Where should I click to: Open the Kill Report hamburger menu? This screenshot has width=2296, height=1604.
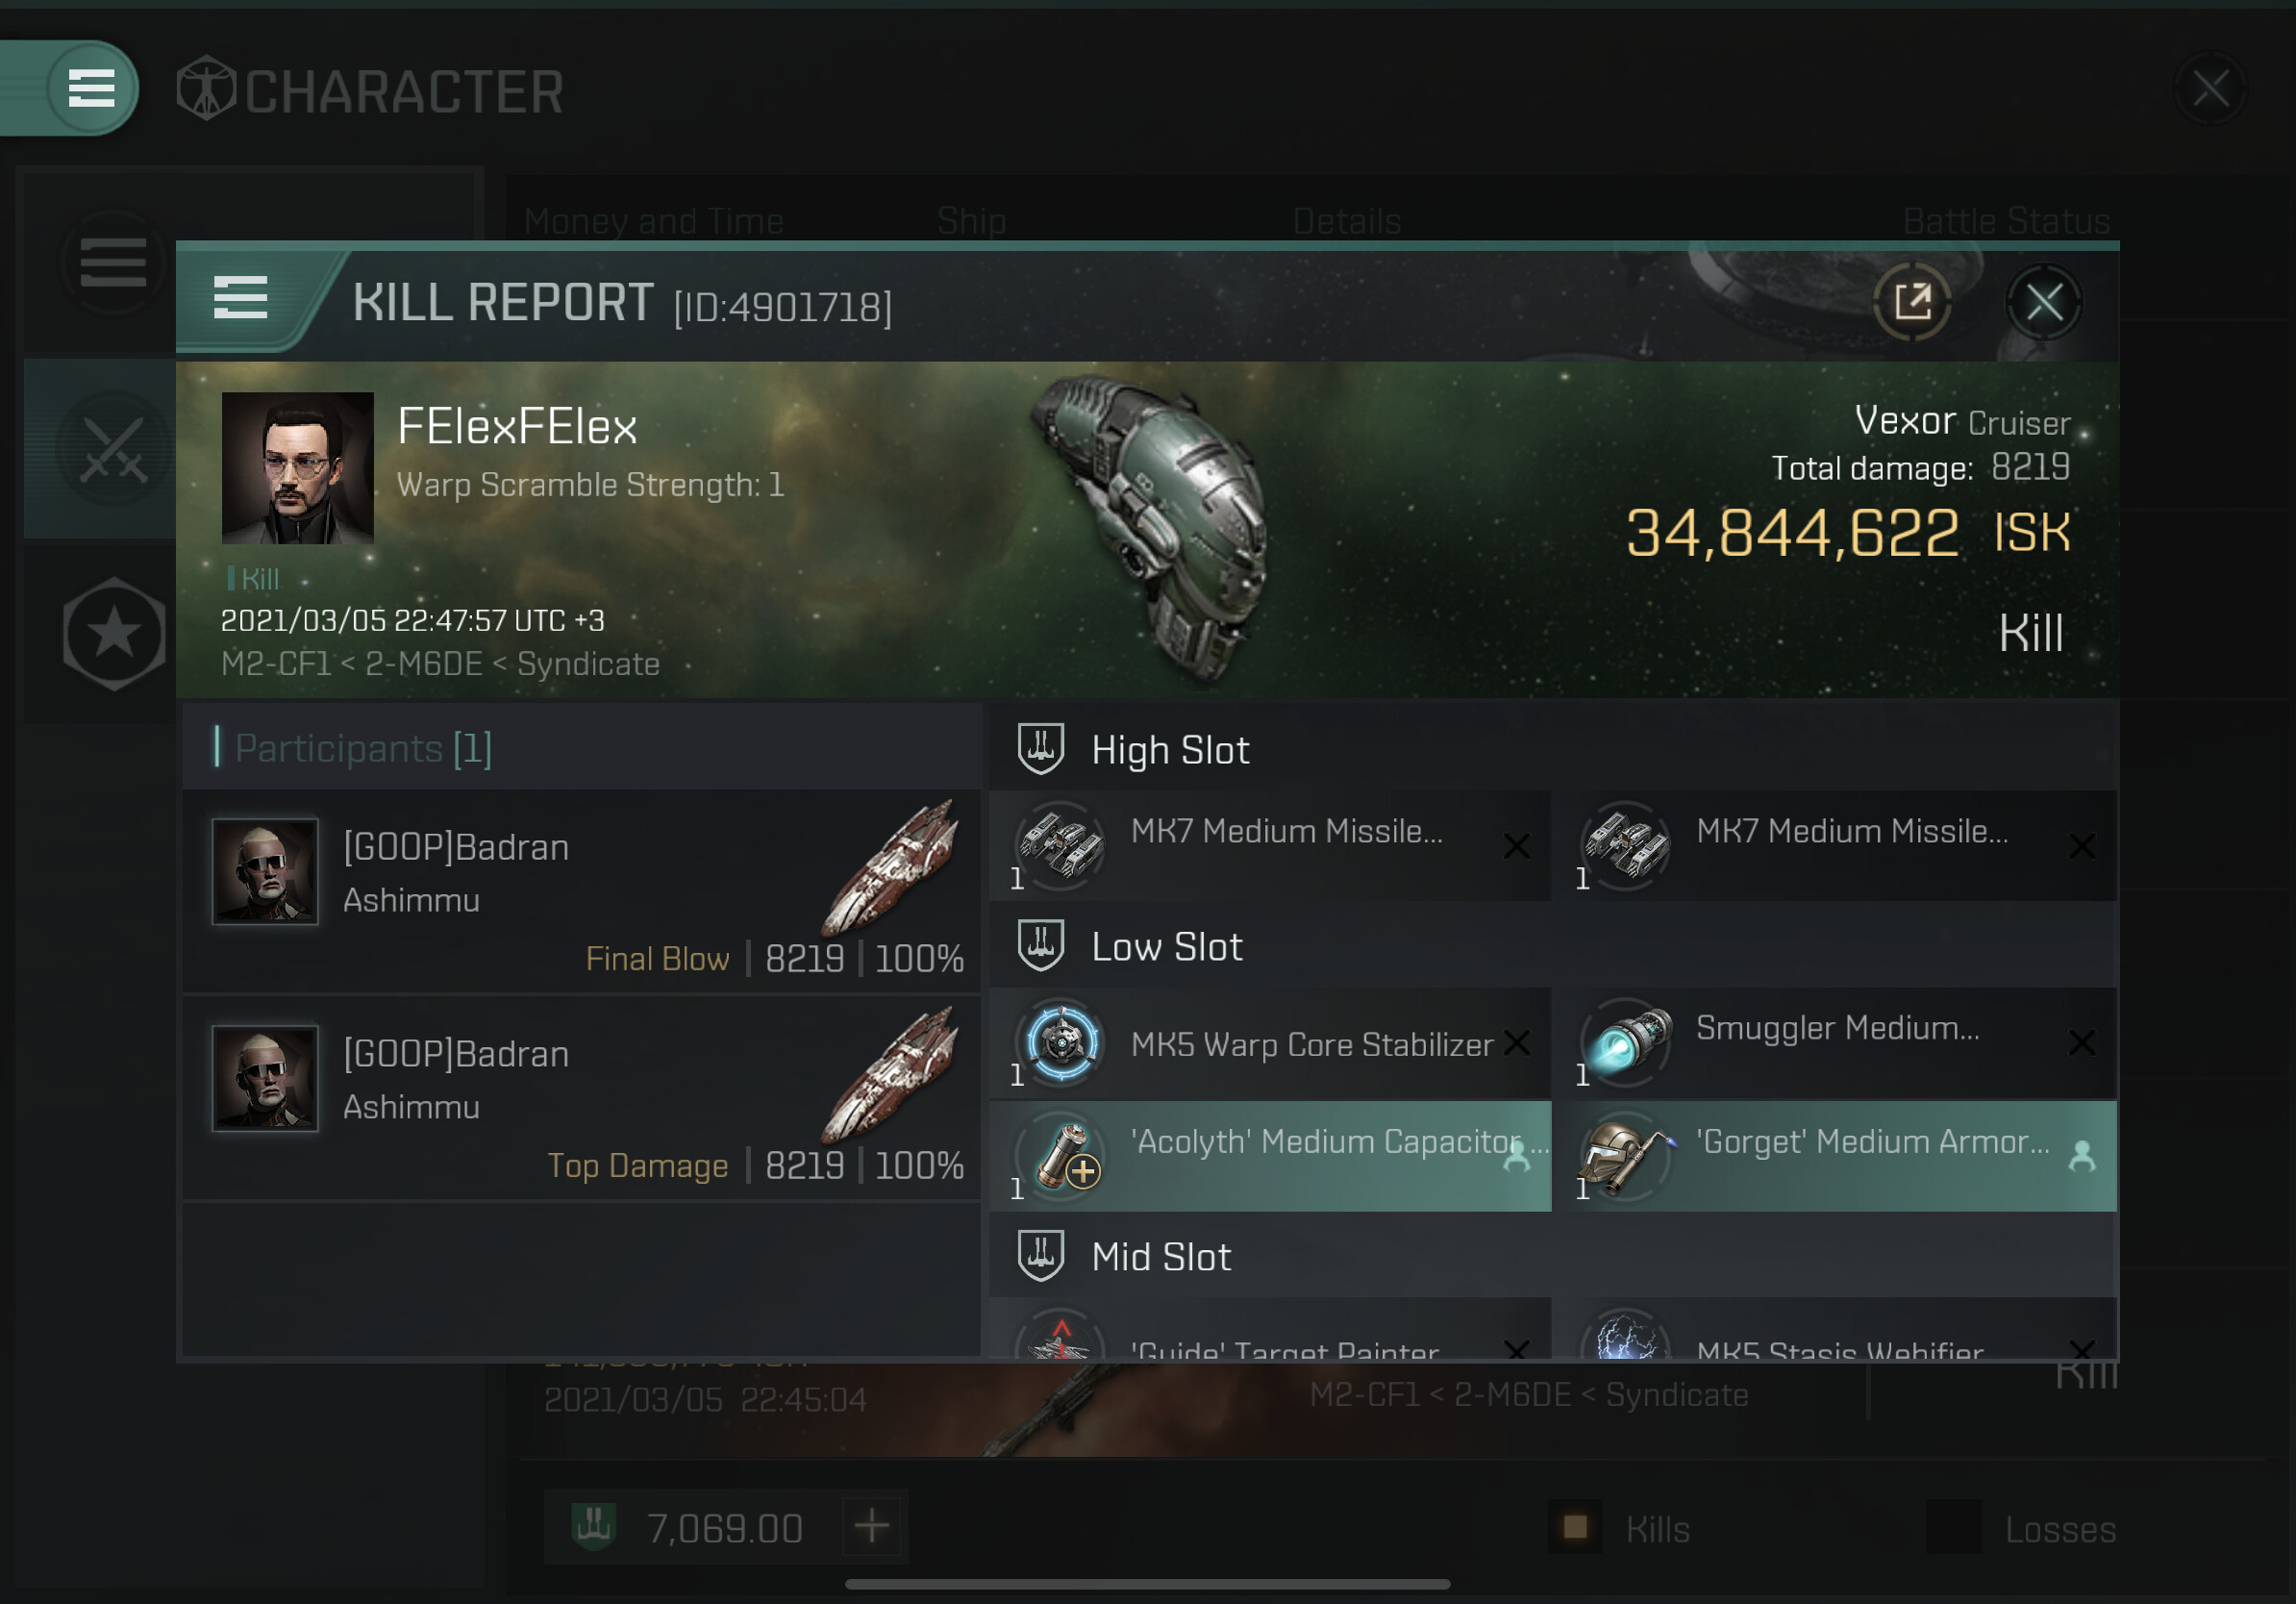point(241,298)
